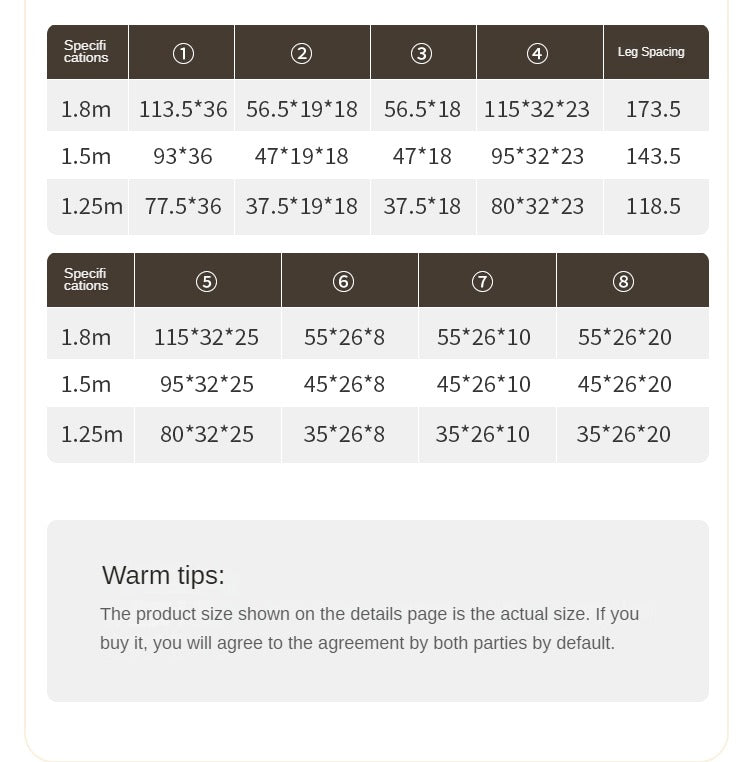Select the 113.5*36 table cell
Screen dimensions: 750x762
coord(183,109)
